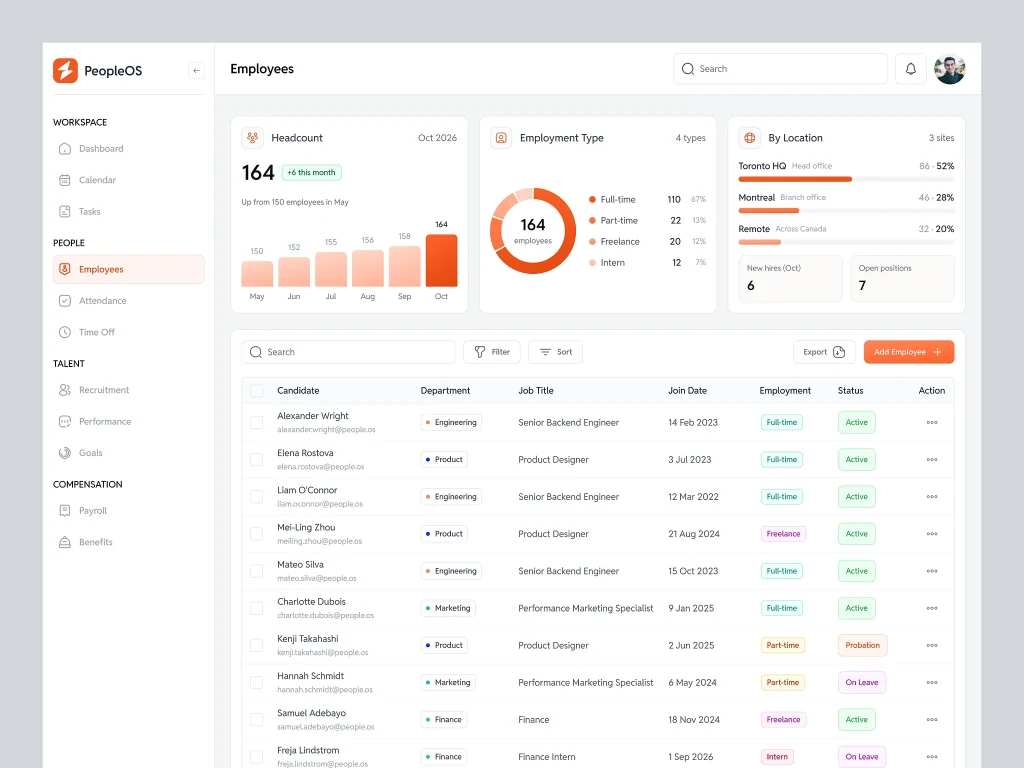Open Tasks in the Workspace section
The width and height of the screenshot is (1024, 768).
point(129,212)
